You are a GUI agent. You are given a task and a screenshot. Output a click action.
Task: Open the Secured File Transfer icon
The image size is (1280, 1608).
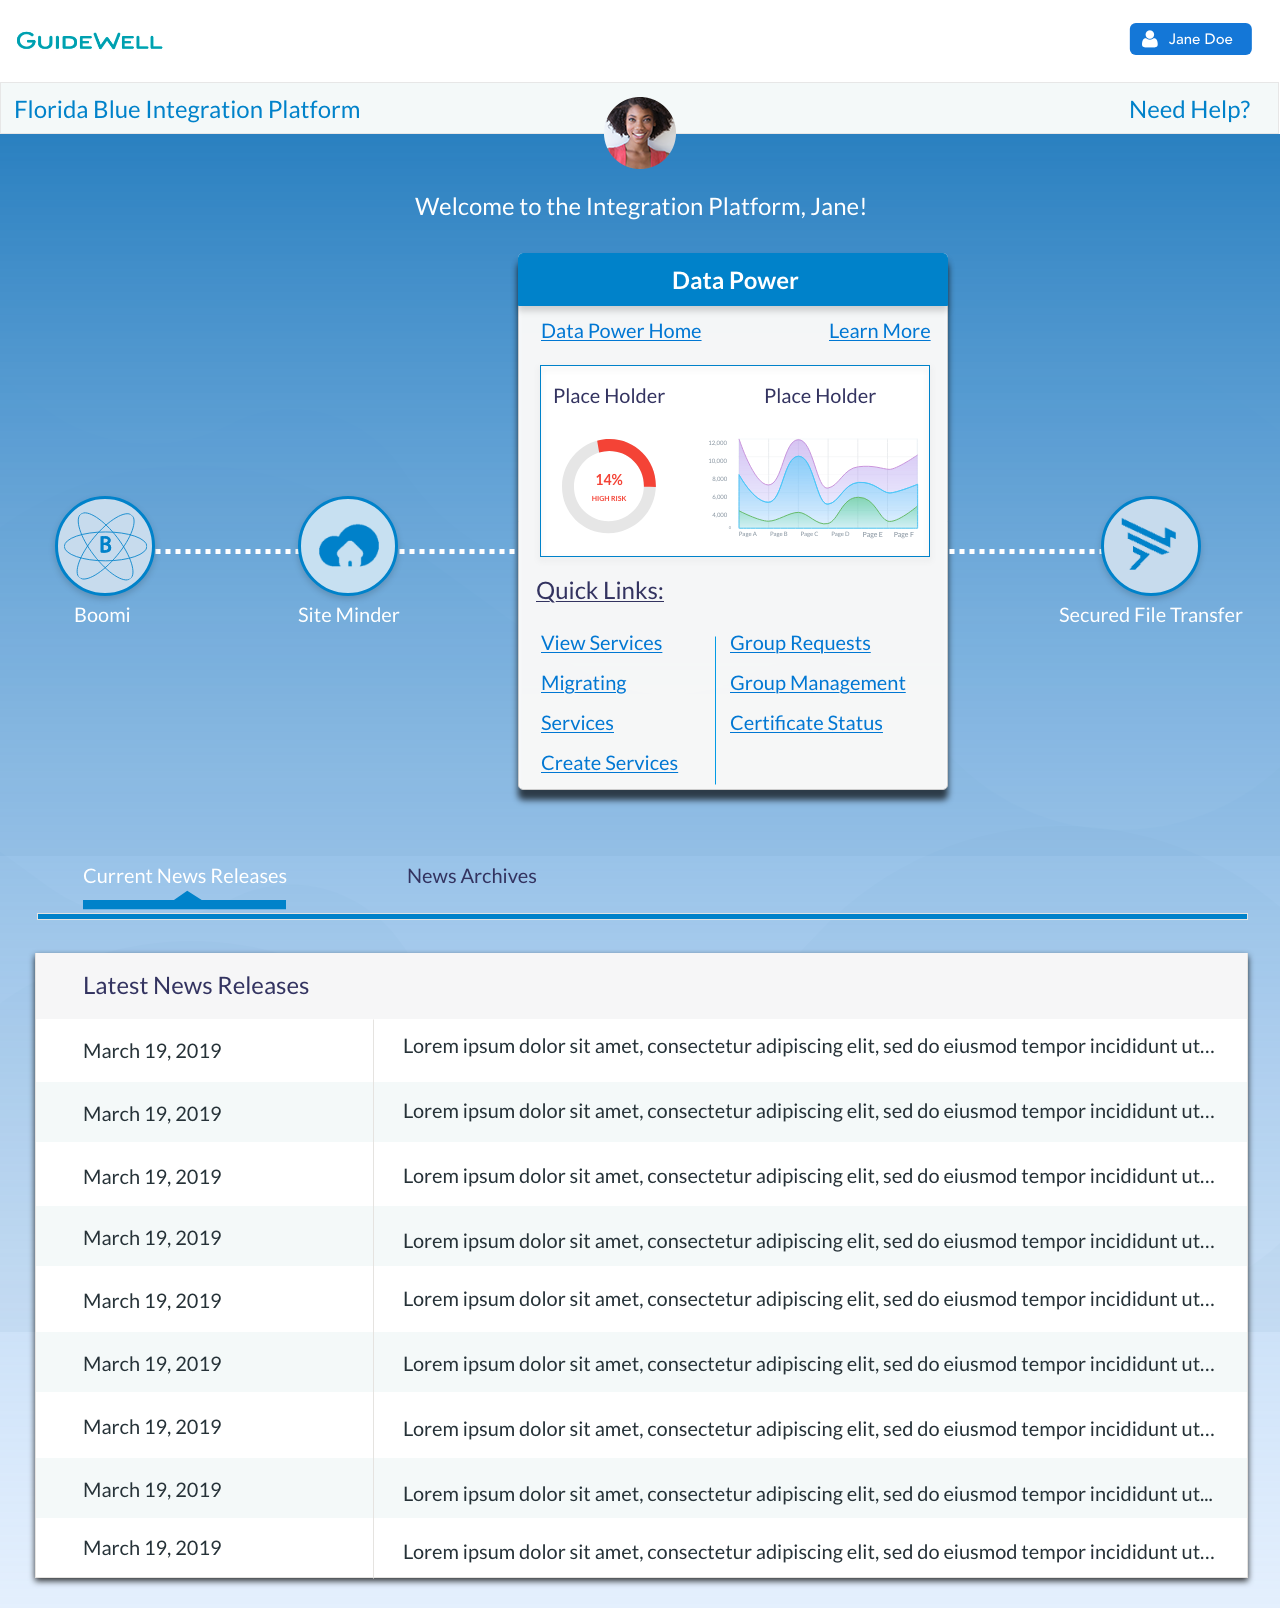click(x=1151, y=546)
